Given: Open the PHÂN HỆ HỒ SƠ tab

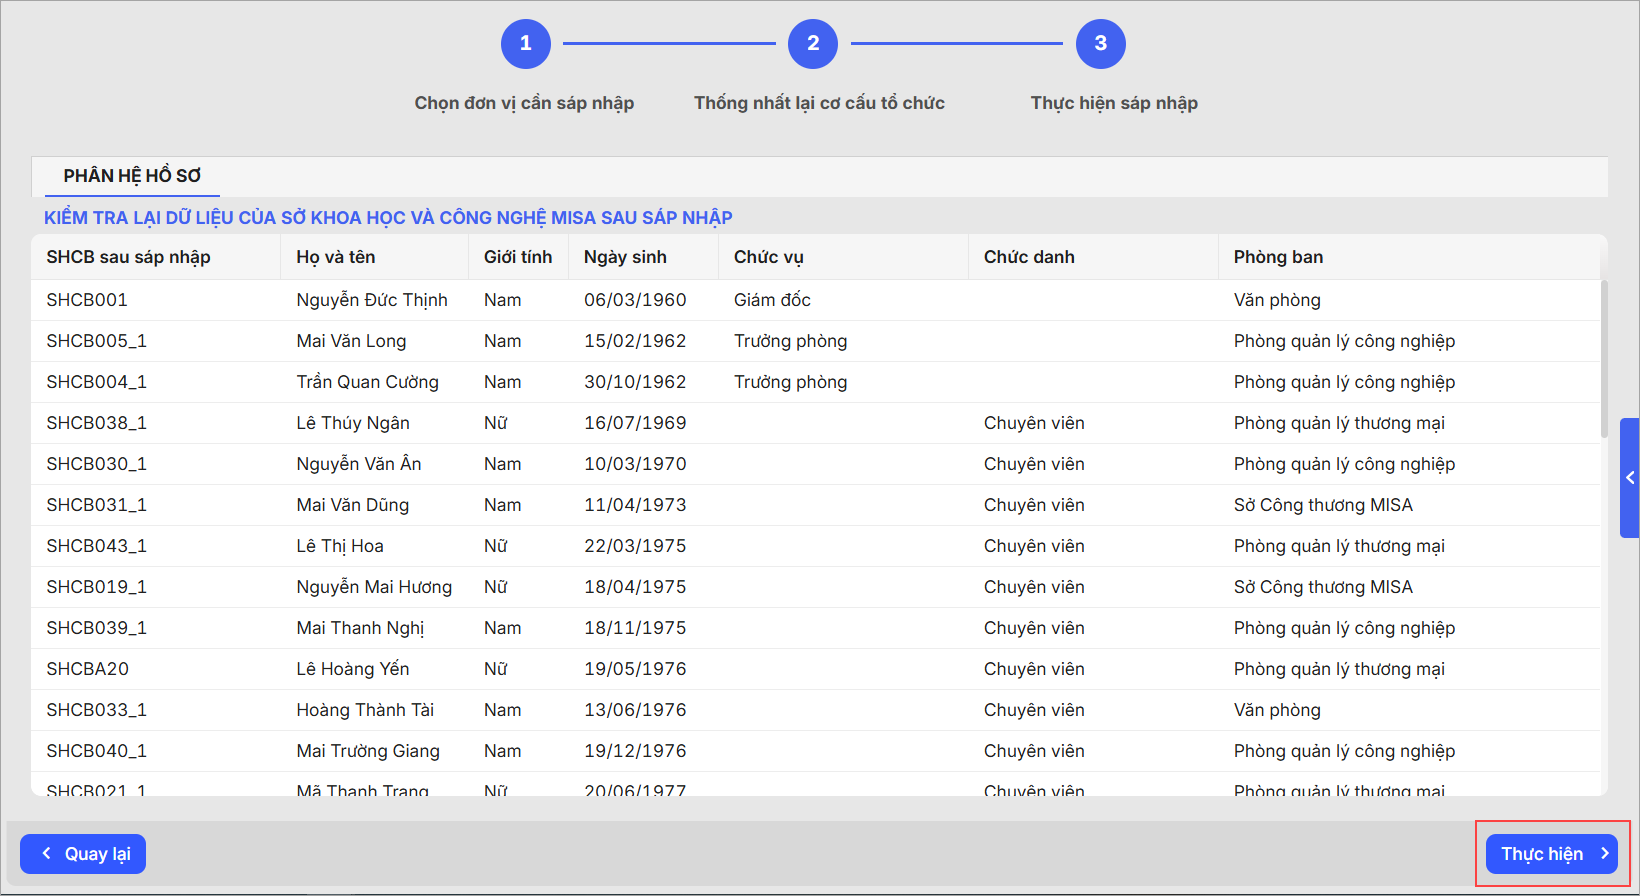Looking at the screenshot, I should (132, 176).
